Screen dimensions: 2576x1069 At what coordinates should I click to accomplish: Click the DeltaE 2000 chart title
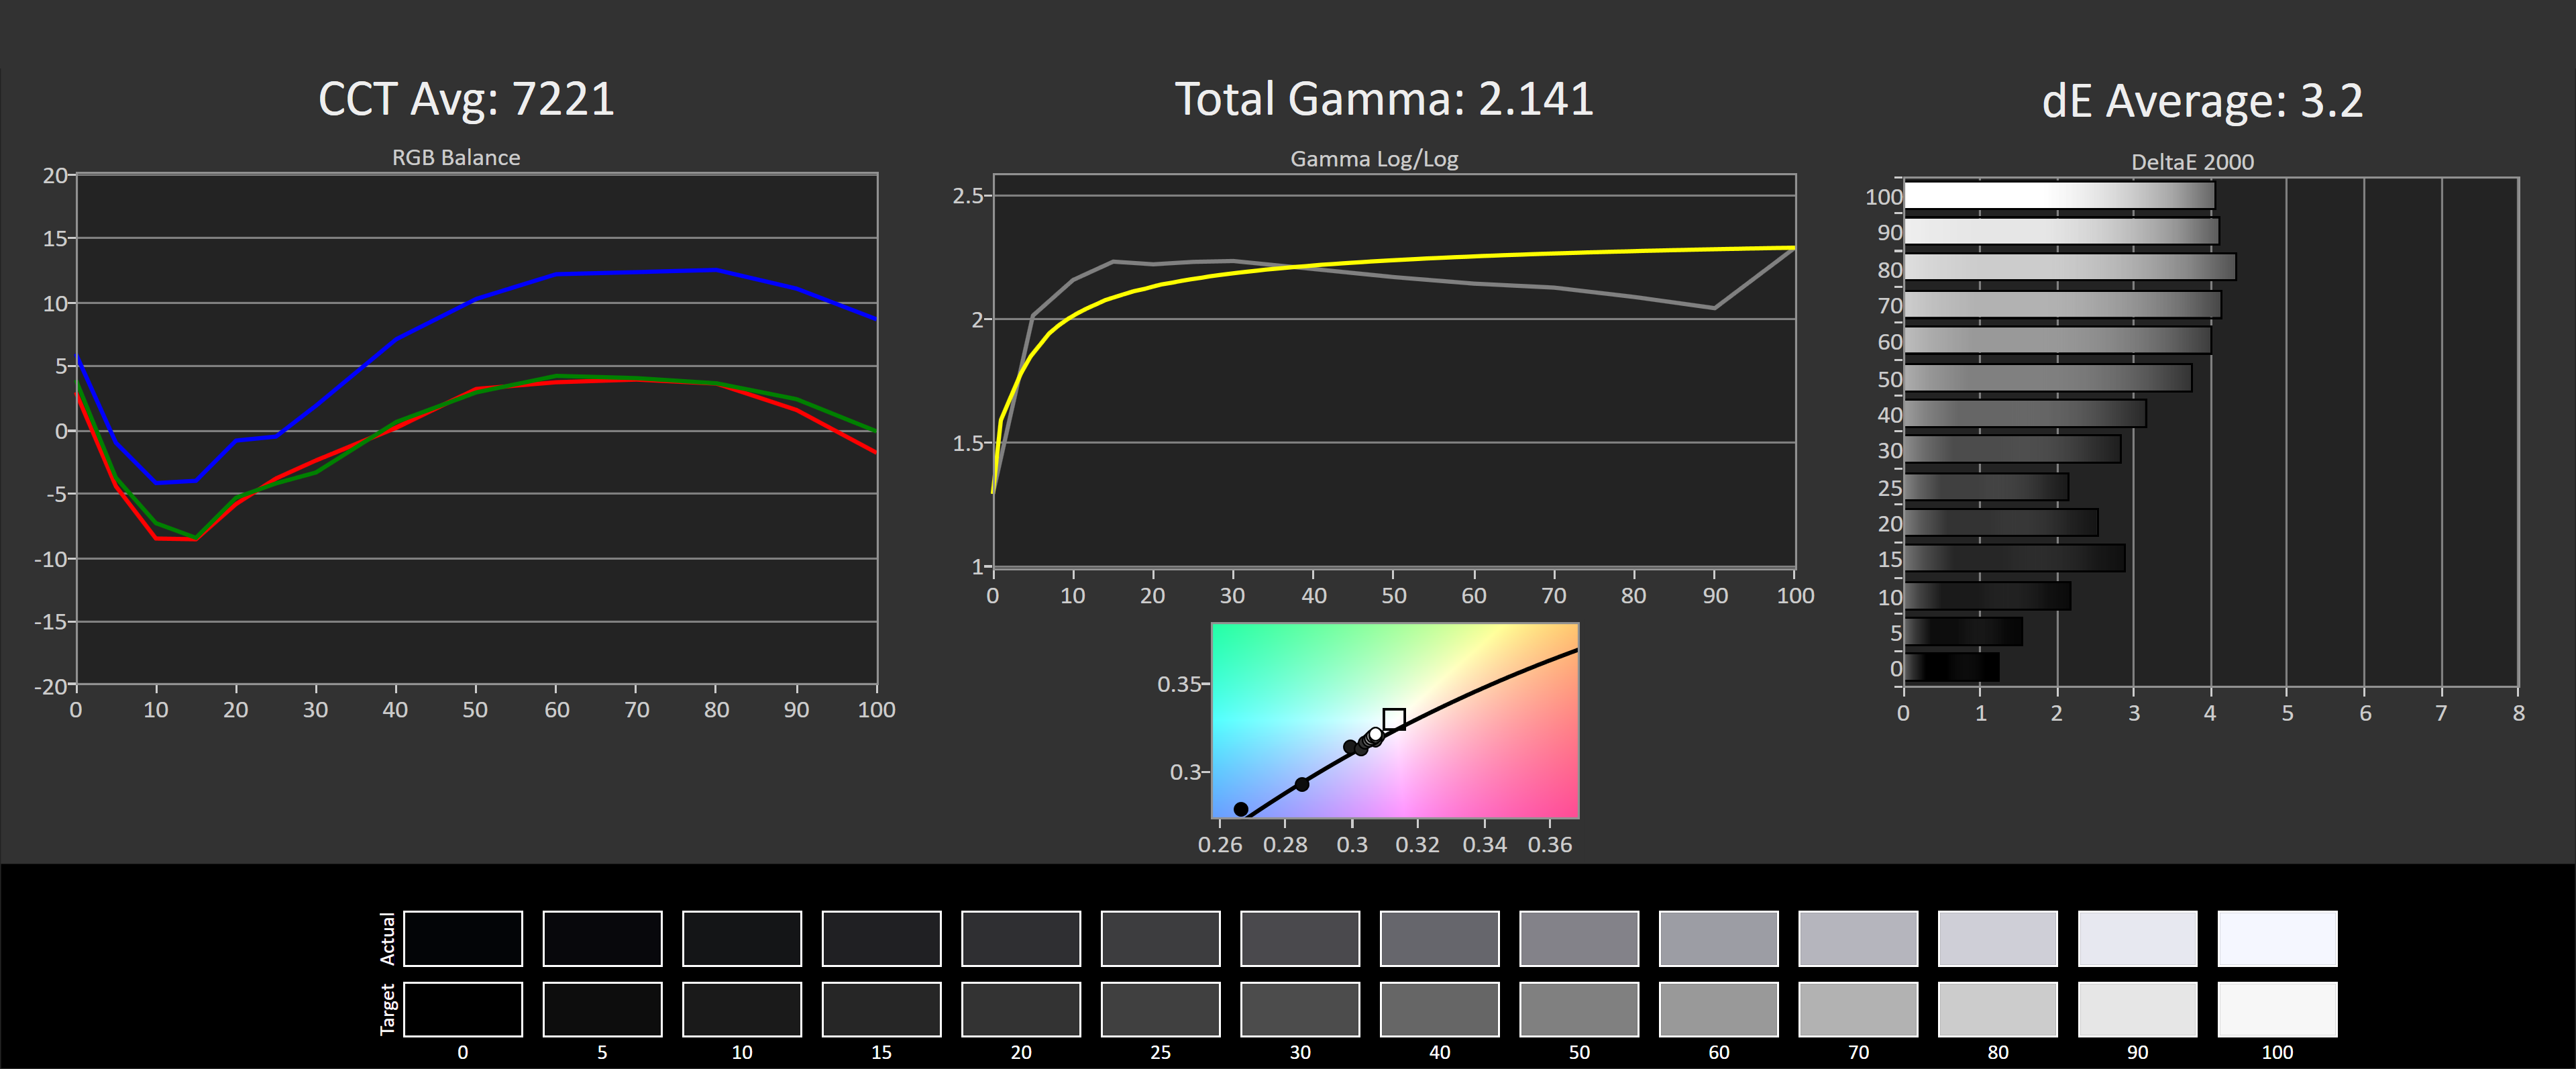pos(2192,161)
